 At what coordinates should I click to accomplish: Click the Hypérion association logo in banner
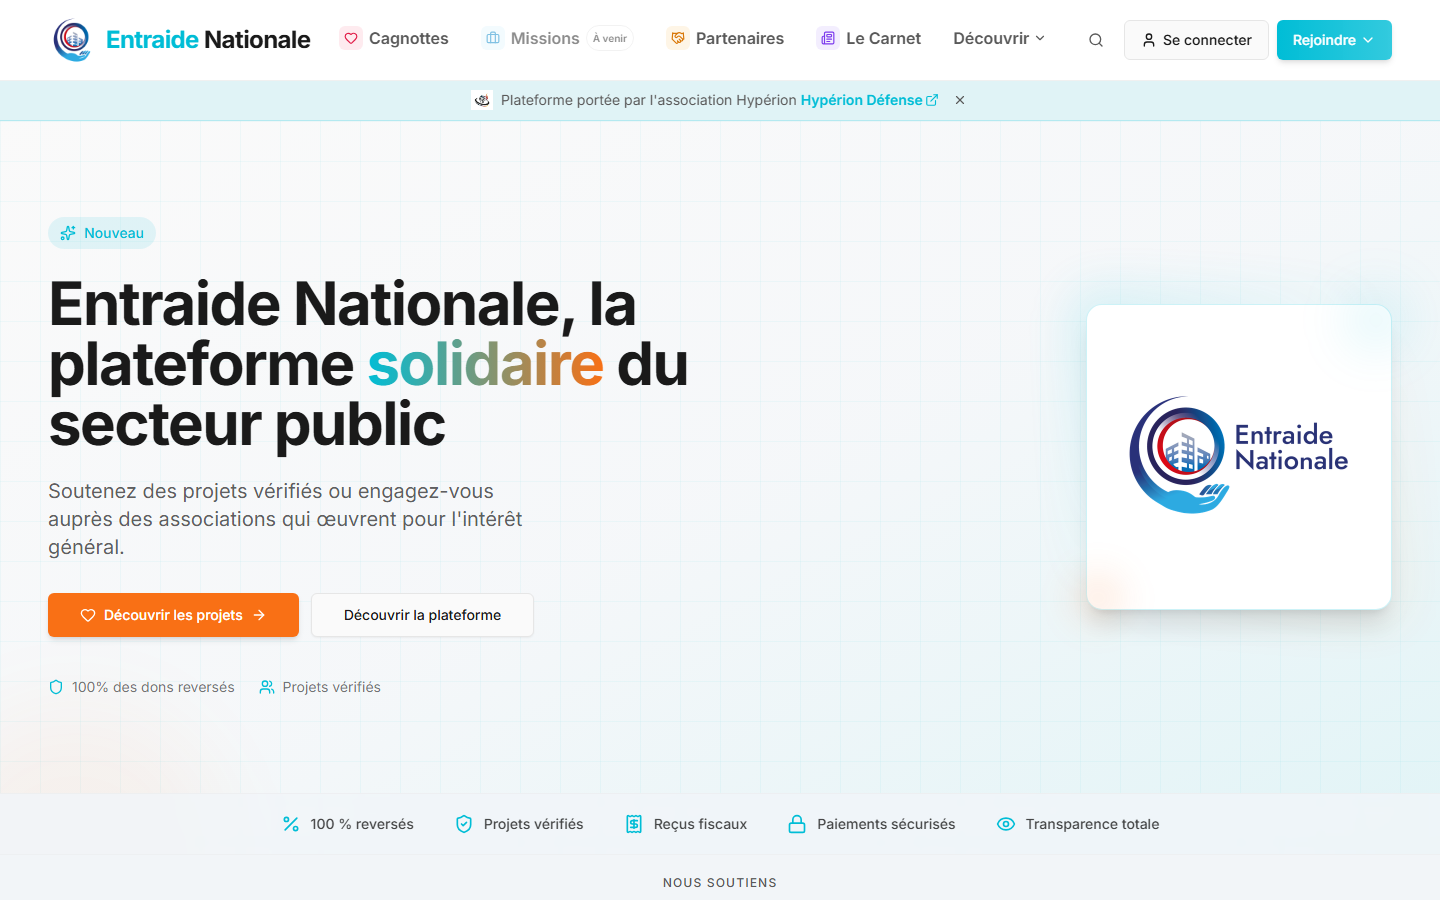[x=482, y=100]
